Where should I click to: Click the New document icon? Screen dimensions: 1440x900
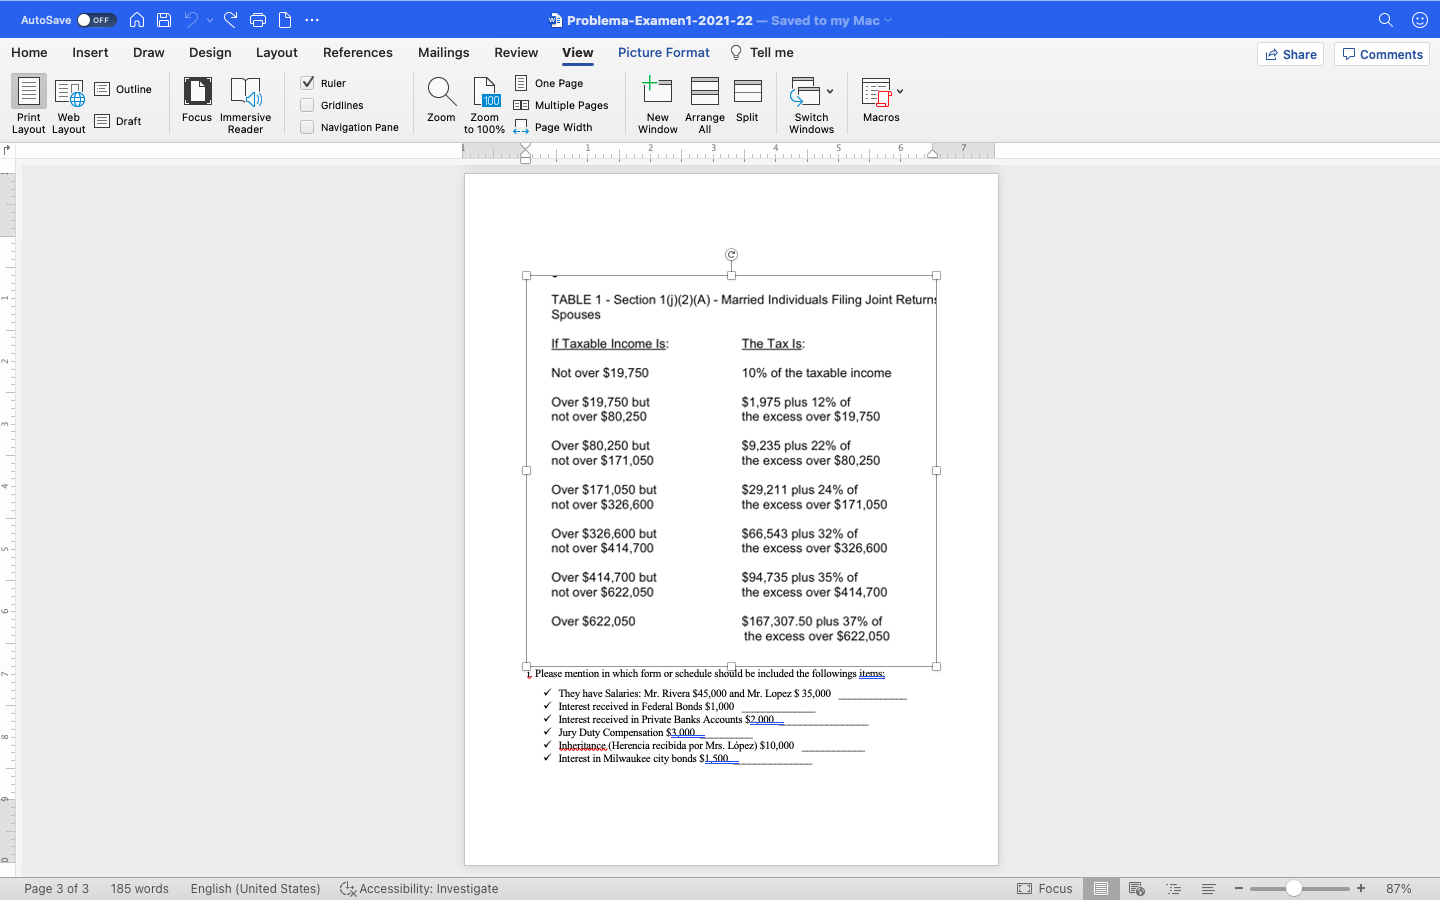[285, 20]
